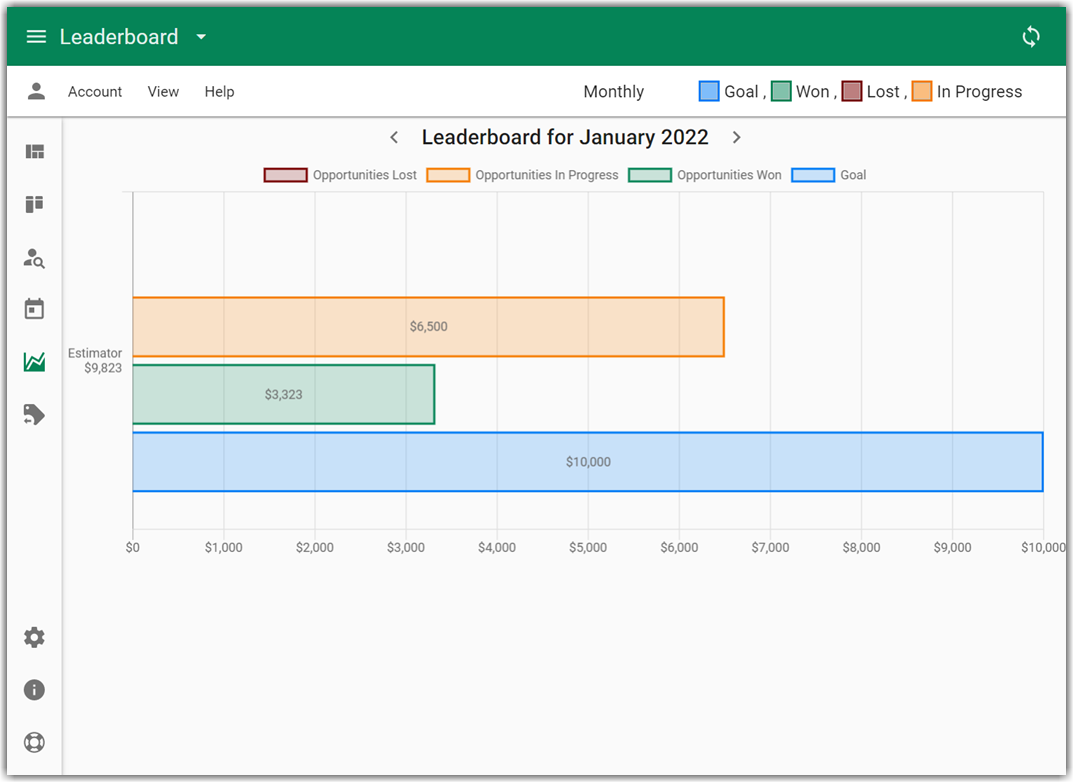Toggle Opportunities In Progress legend series
1074x783 pixels.
click(522, 175)
